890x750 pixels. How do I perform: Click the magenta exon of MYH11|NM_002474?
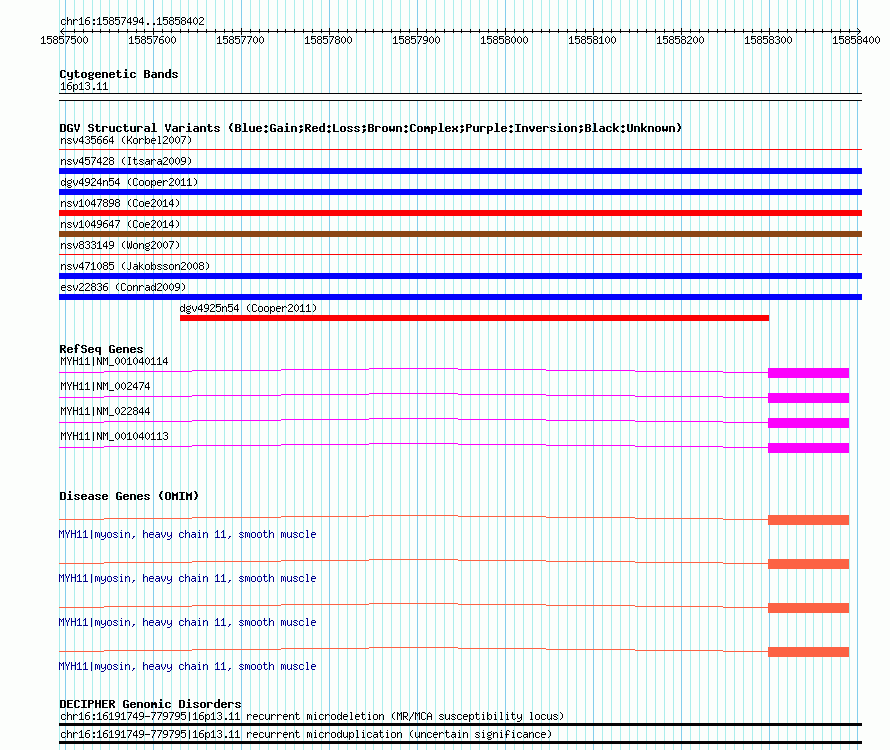[x=808, y=398]
